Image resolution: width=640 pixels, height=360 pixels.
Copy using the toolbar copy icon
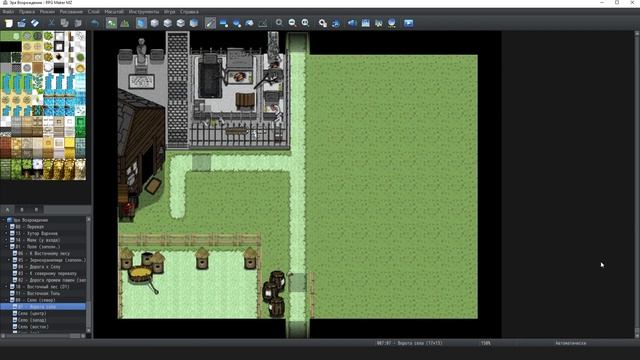pos(64,23)
